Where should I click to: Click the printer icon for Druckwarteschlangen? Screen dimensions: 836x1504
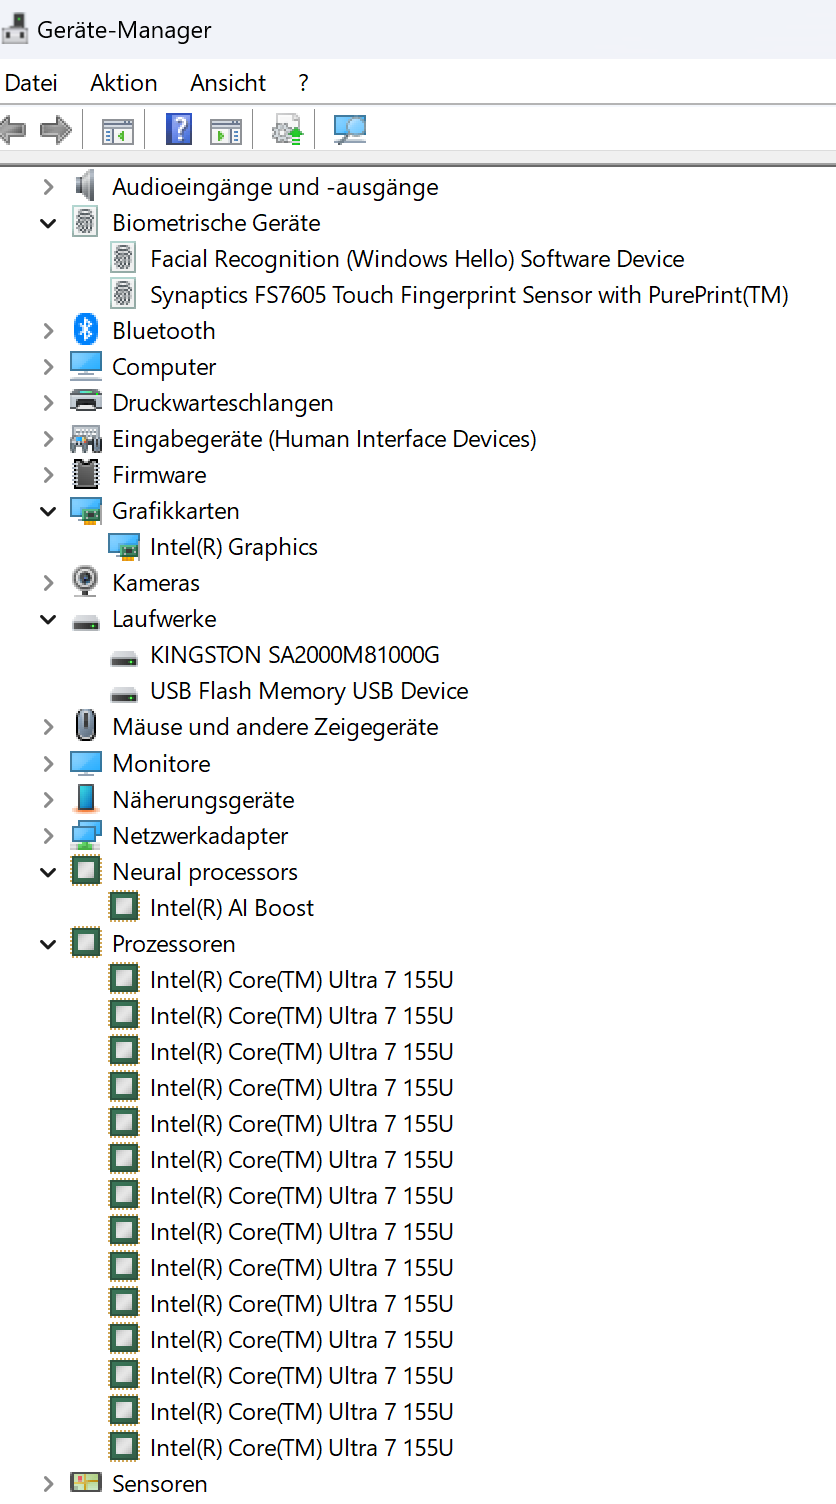coord(86,402)
